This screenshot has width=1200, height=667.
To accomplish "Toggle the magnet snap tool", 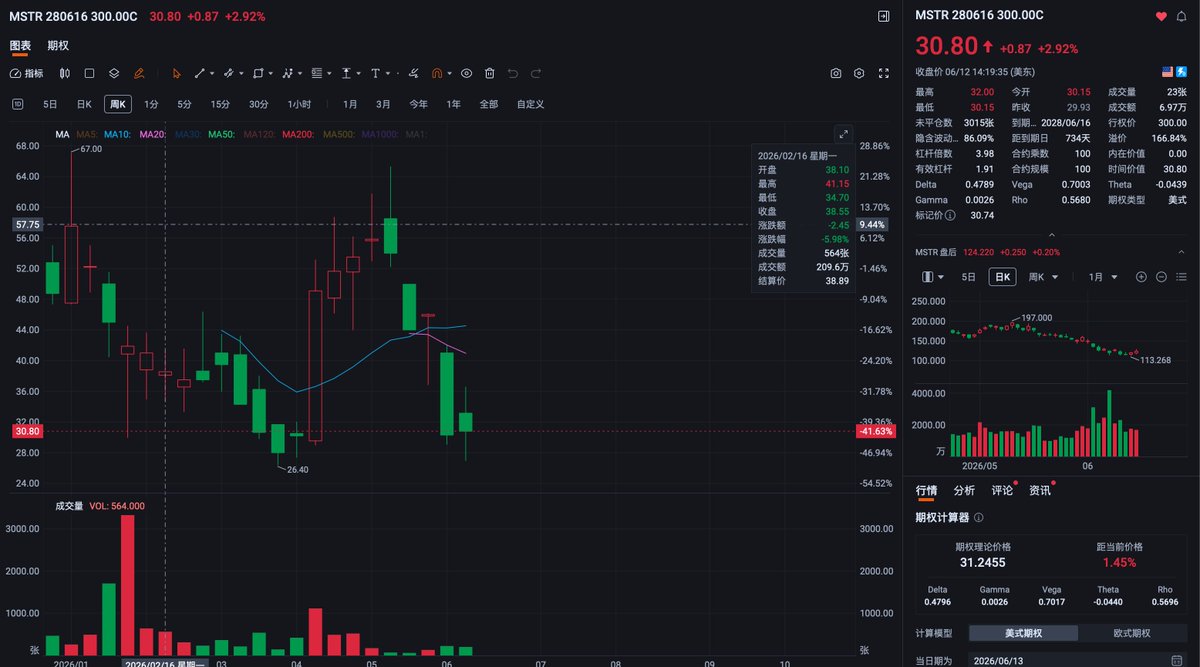I will [437, 73].
